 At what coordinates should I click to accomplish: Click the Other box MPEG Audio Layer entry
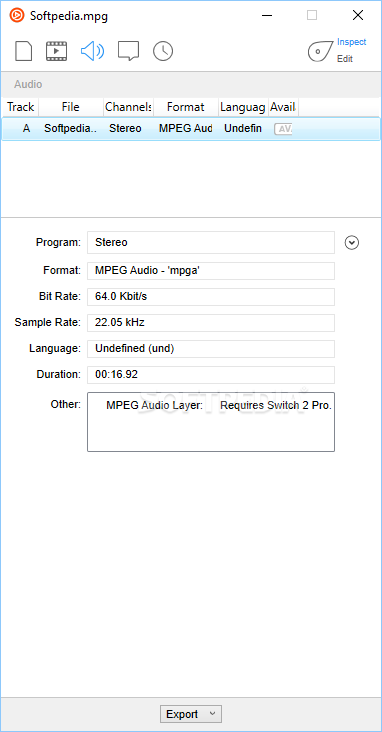pyautogui.click(x=219, y=406)
